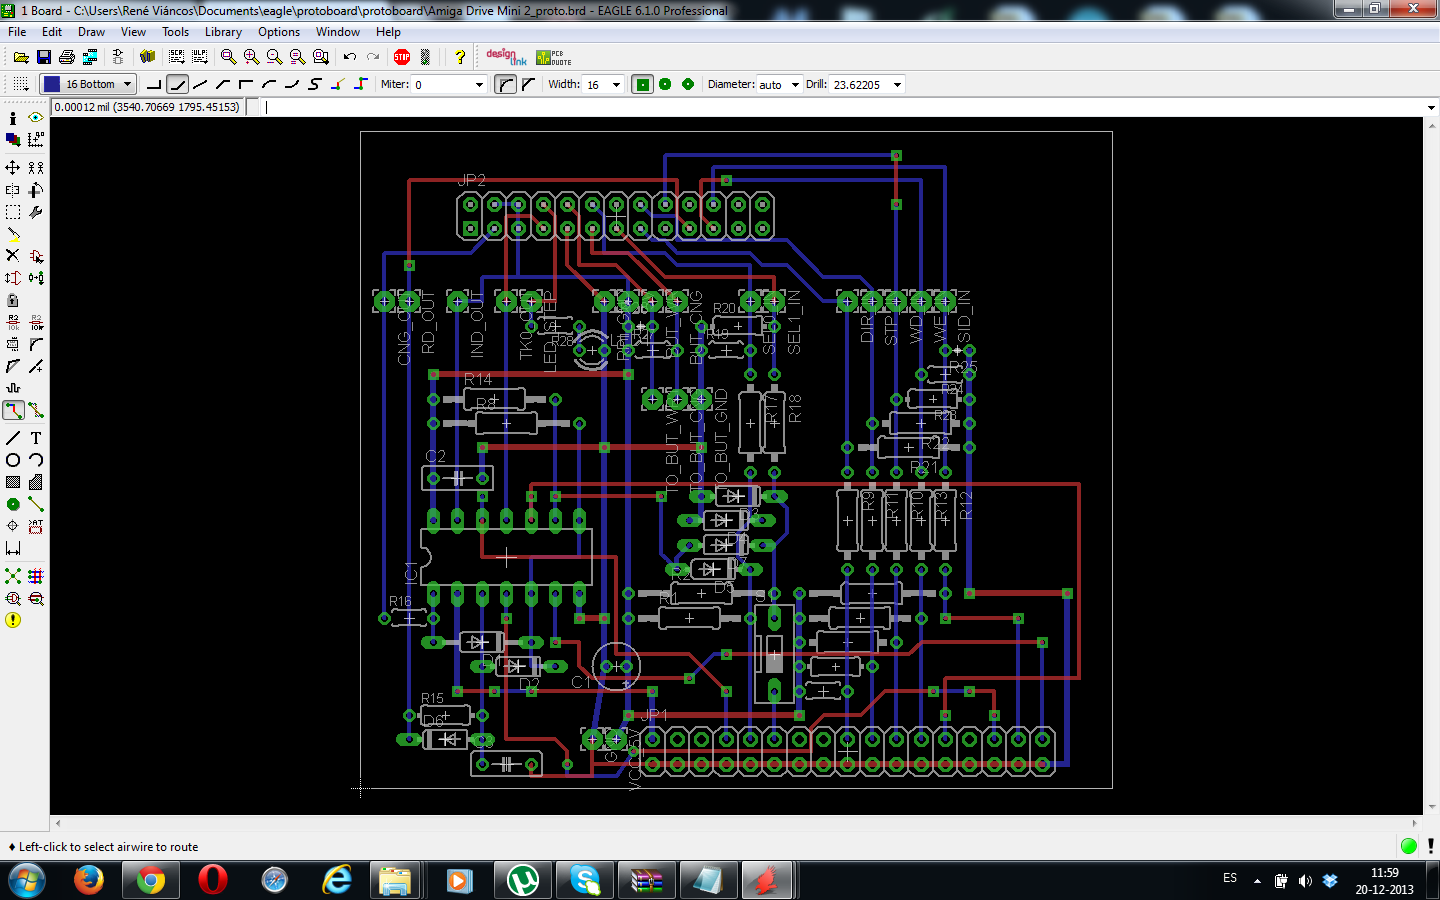Open the Display layers eye icon
The height and width of the screenshot is (900, 1440).
tap(36, 118)
